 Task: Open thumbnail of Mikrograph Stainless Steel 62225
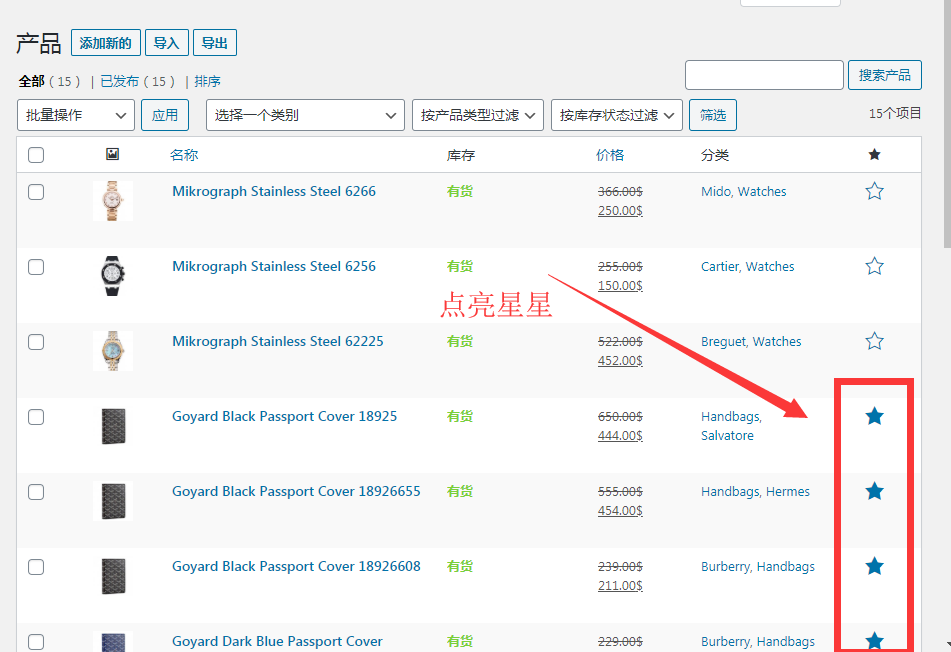[113, 351]
